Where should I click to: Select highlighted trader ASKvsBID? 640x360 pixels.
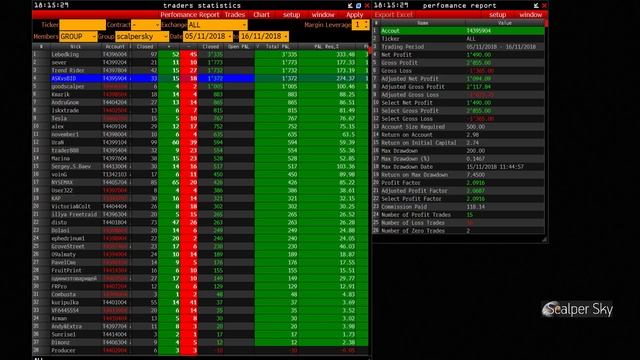pyautogui.click(x=200, y=78)
